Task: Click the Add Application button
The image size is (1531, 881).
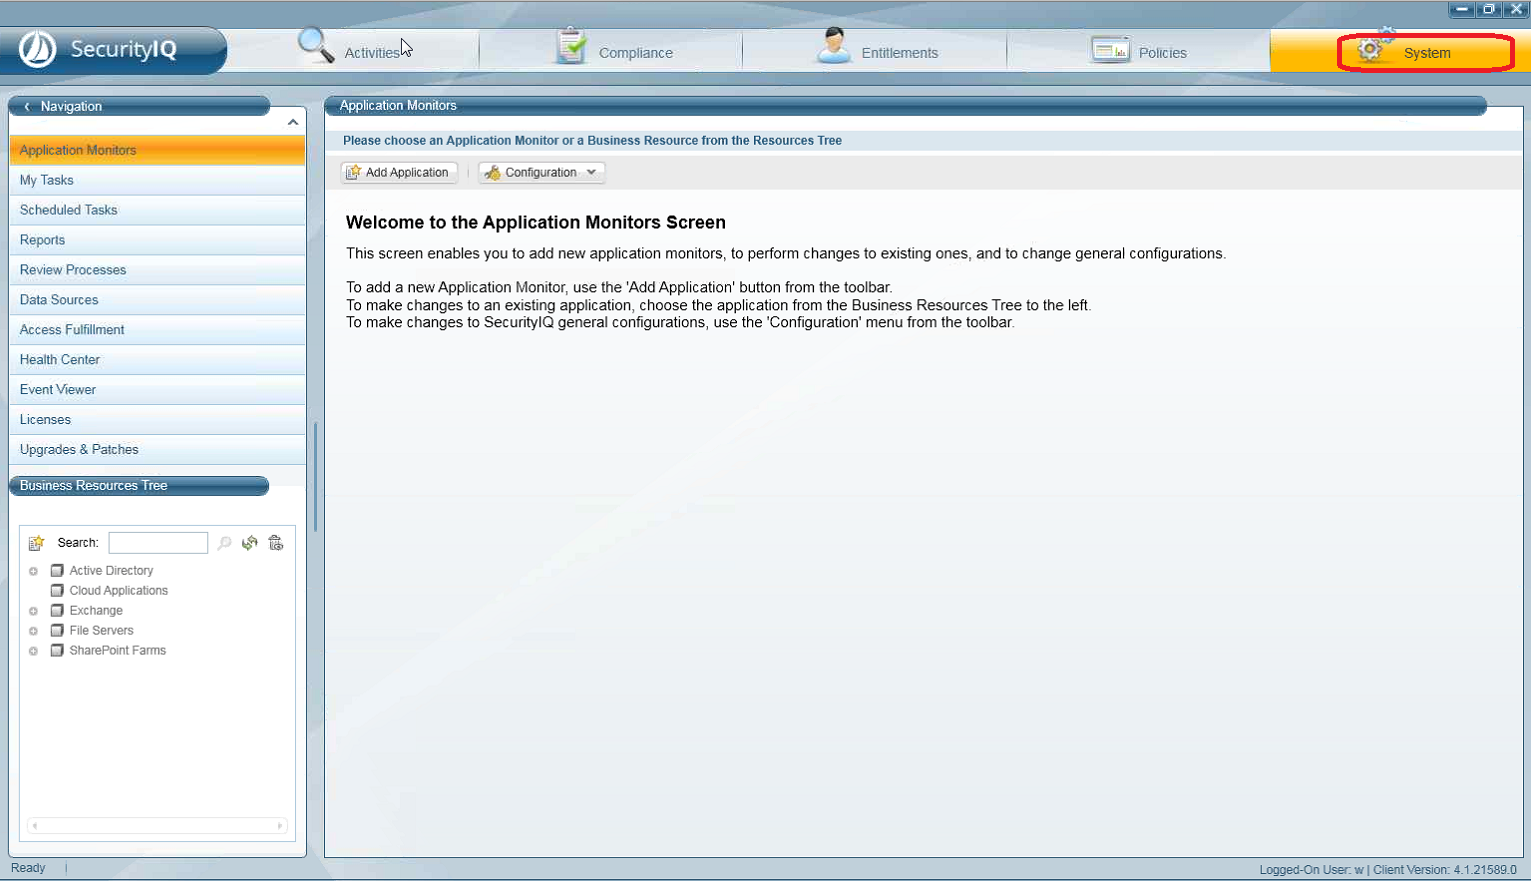Action: tap(399, 172)
